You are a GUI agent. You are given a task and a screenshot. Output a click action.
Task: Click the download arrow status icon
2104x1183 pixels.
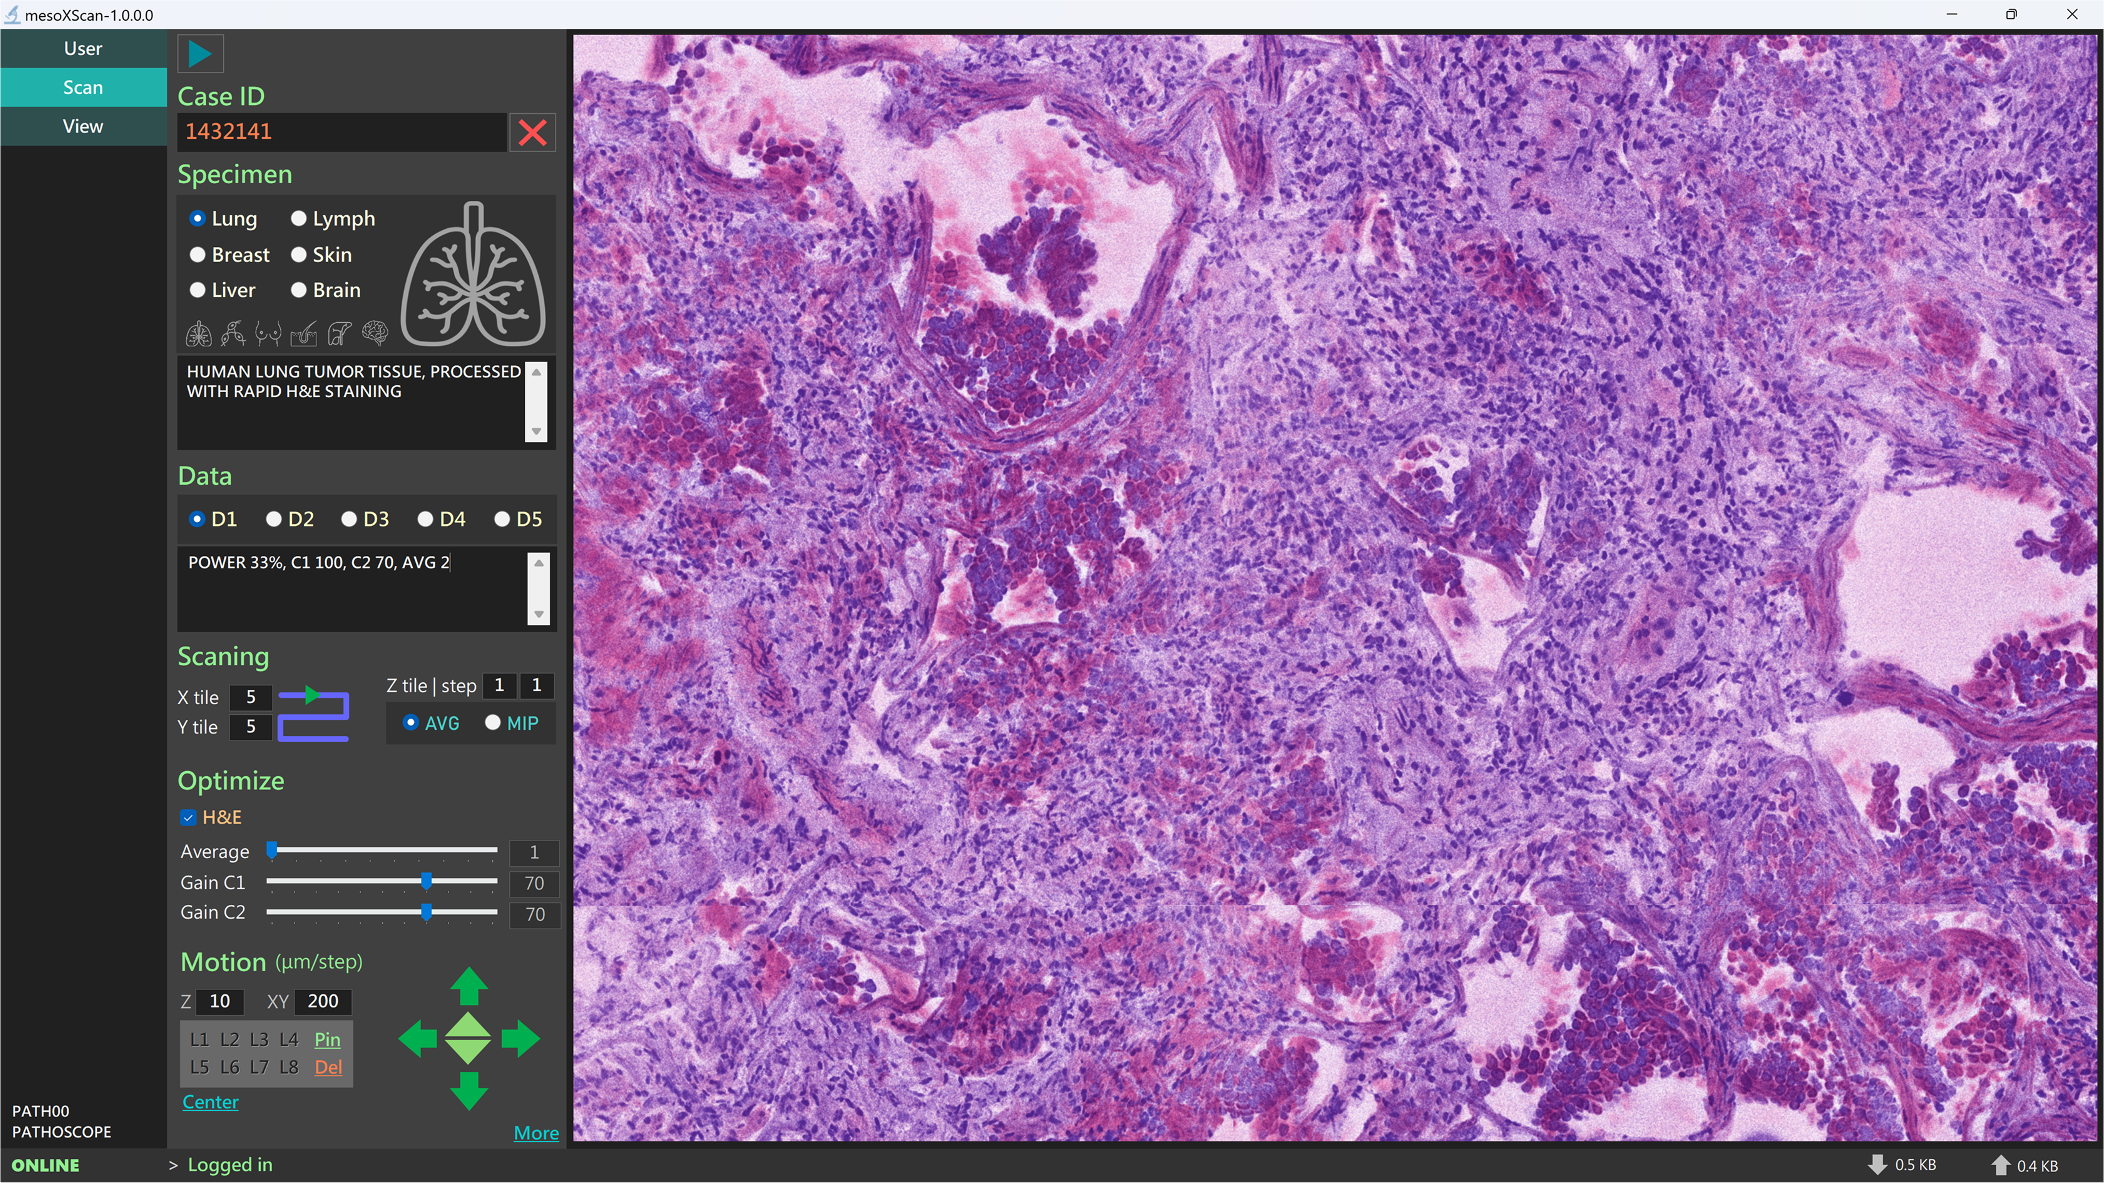click(1877, 1165)
